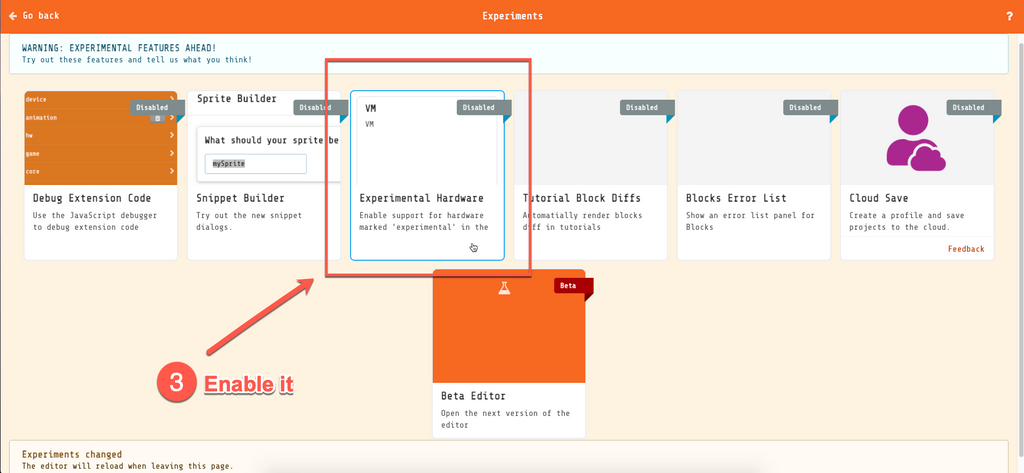This screenshot has width=1024, height=473.
Task: Expand the game row chevron
Action: tap(172, 153)
